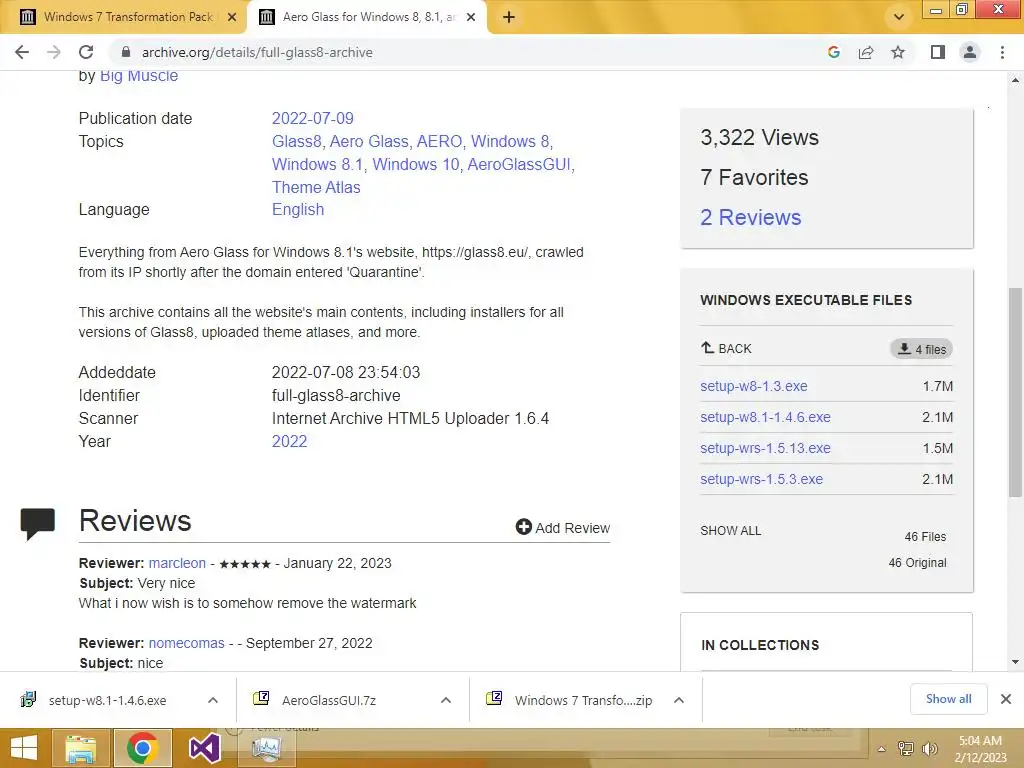Click SHOW ALL files link
Image resolution: width=1024 pixels, height=768 pixels.
coord(730,530)
